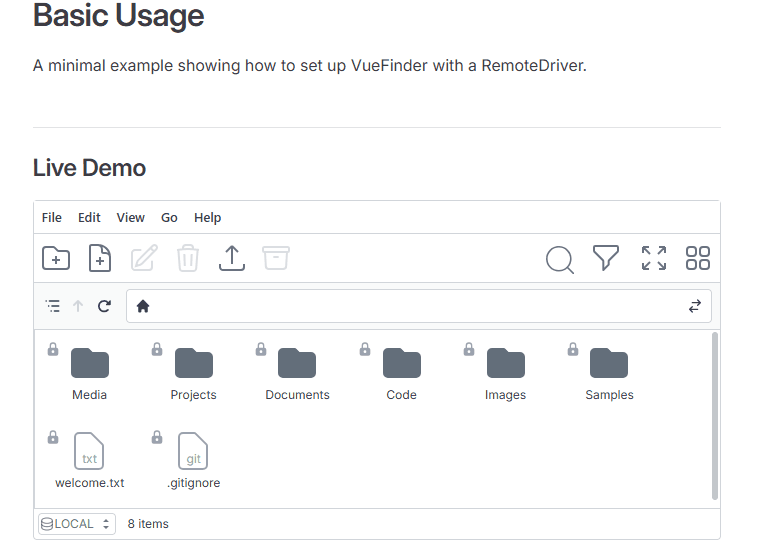Select the Documents folder
Image resolution: width=758 pixels, height=552 pixels.
297,363
